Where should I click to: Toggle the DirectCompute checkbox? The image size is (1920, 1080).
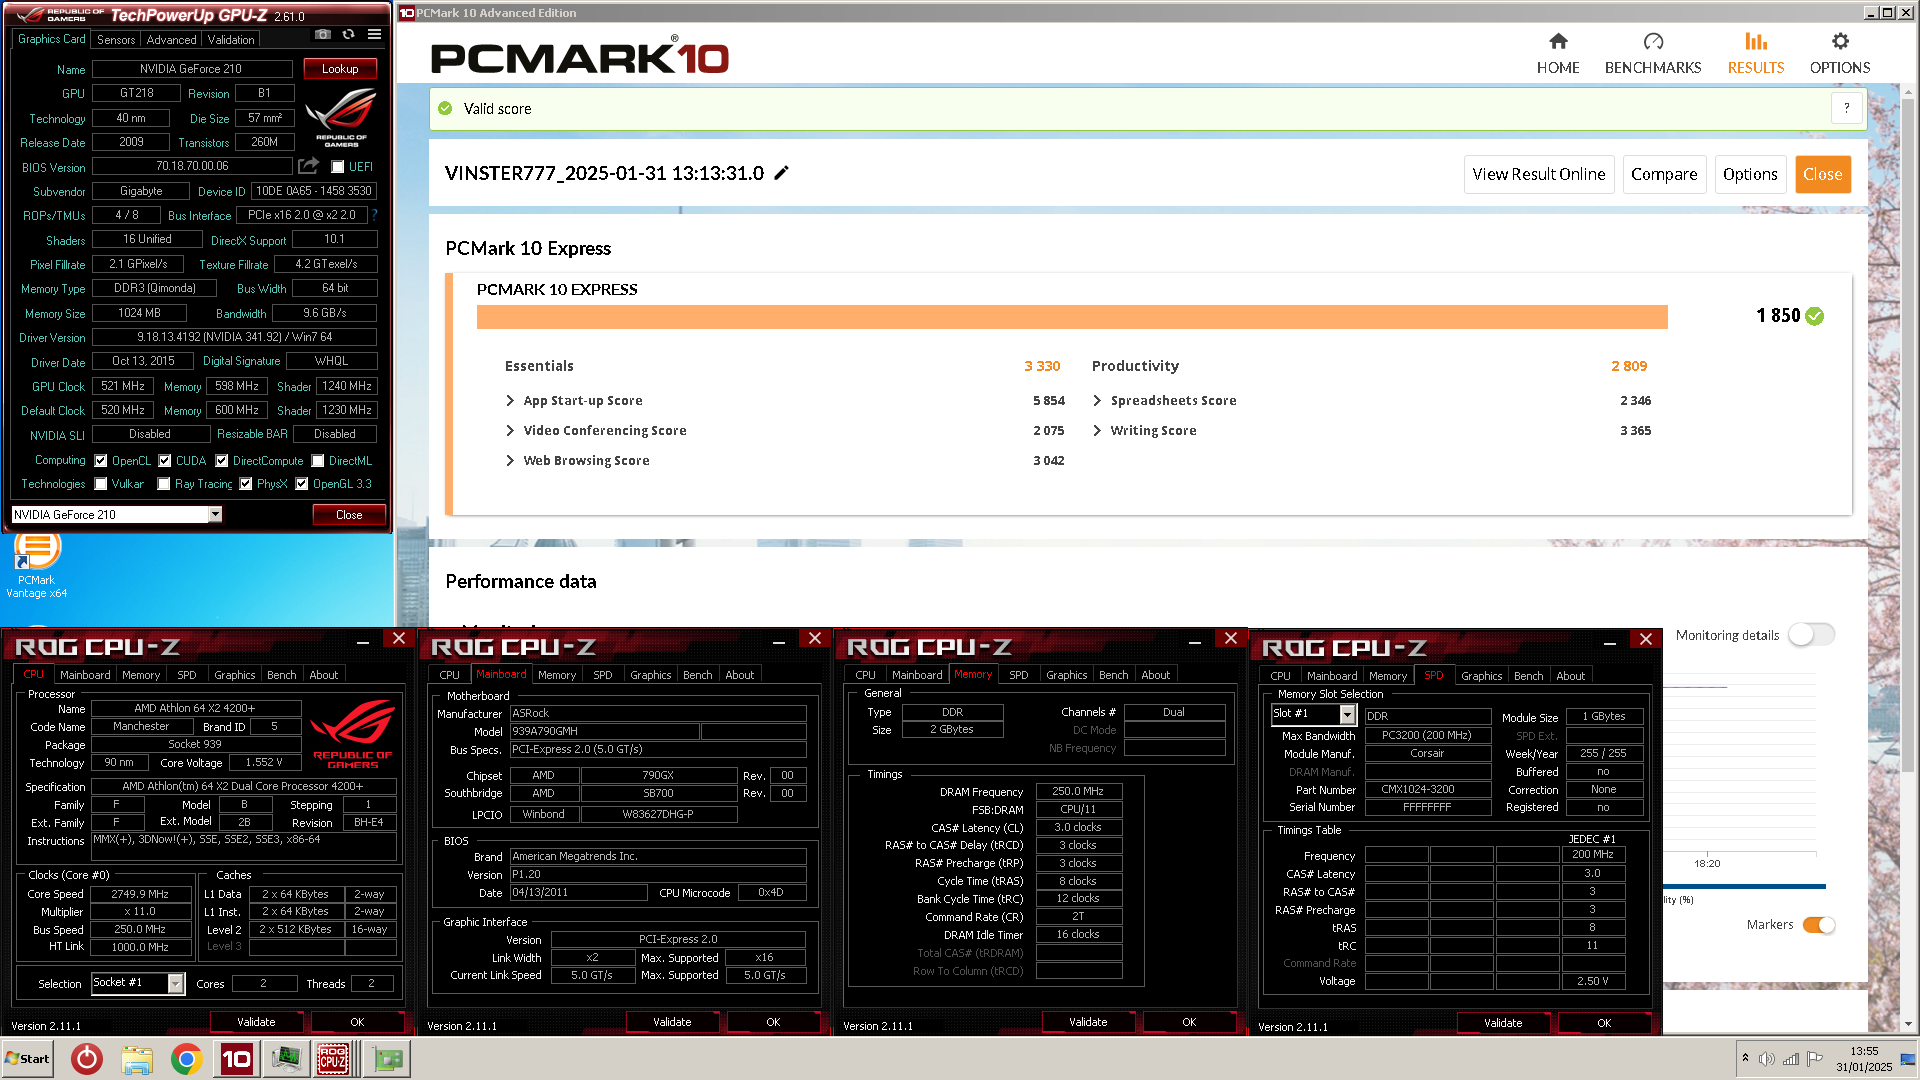[222, 461]
